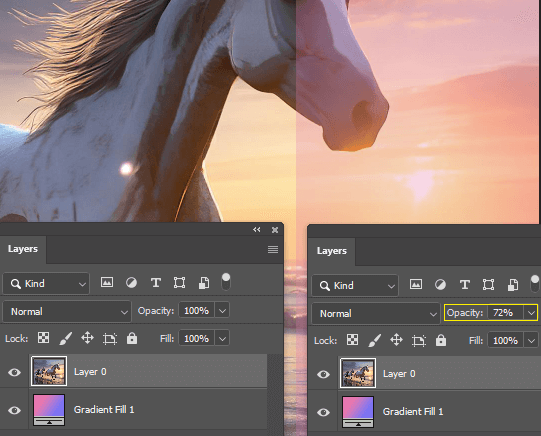The width and height of the screenshot is (541, 436).
Task: Open Normal blend mode dropdown in left panel
Action: (67, 311)
